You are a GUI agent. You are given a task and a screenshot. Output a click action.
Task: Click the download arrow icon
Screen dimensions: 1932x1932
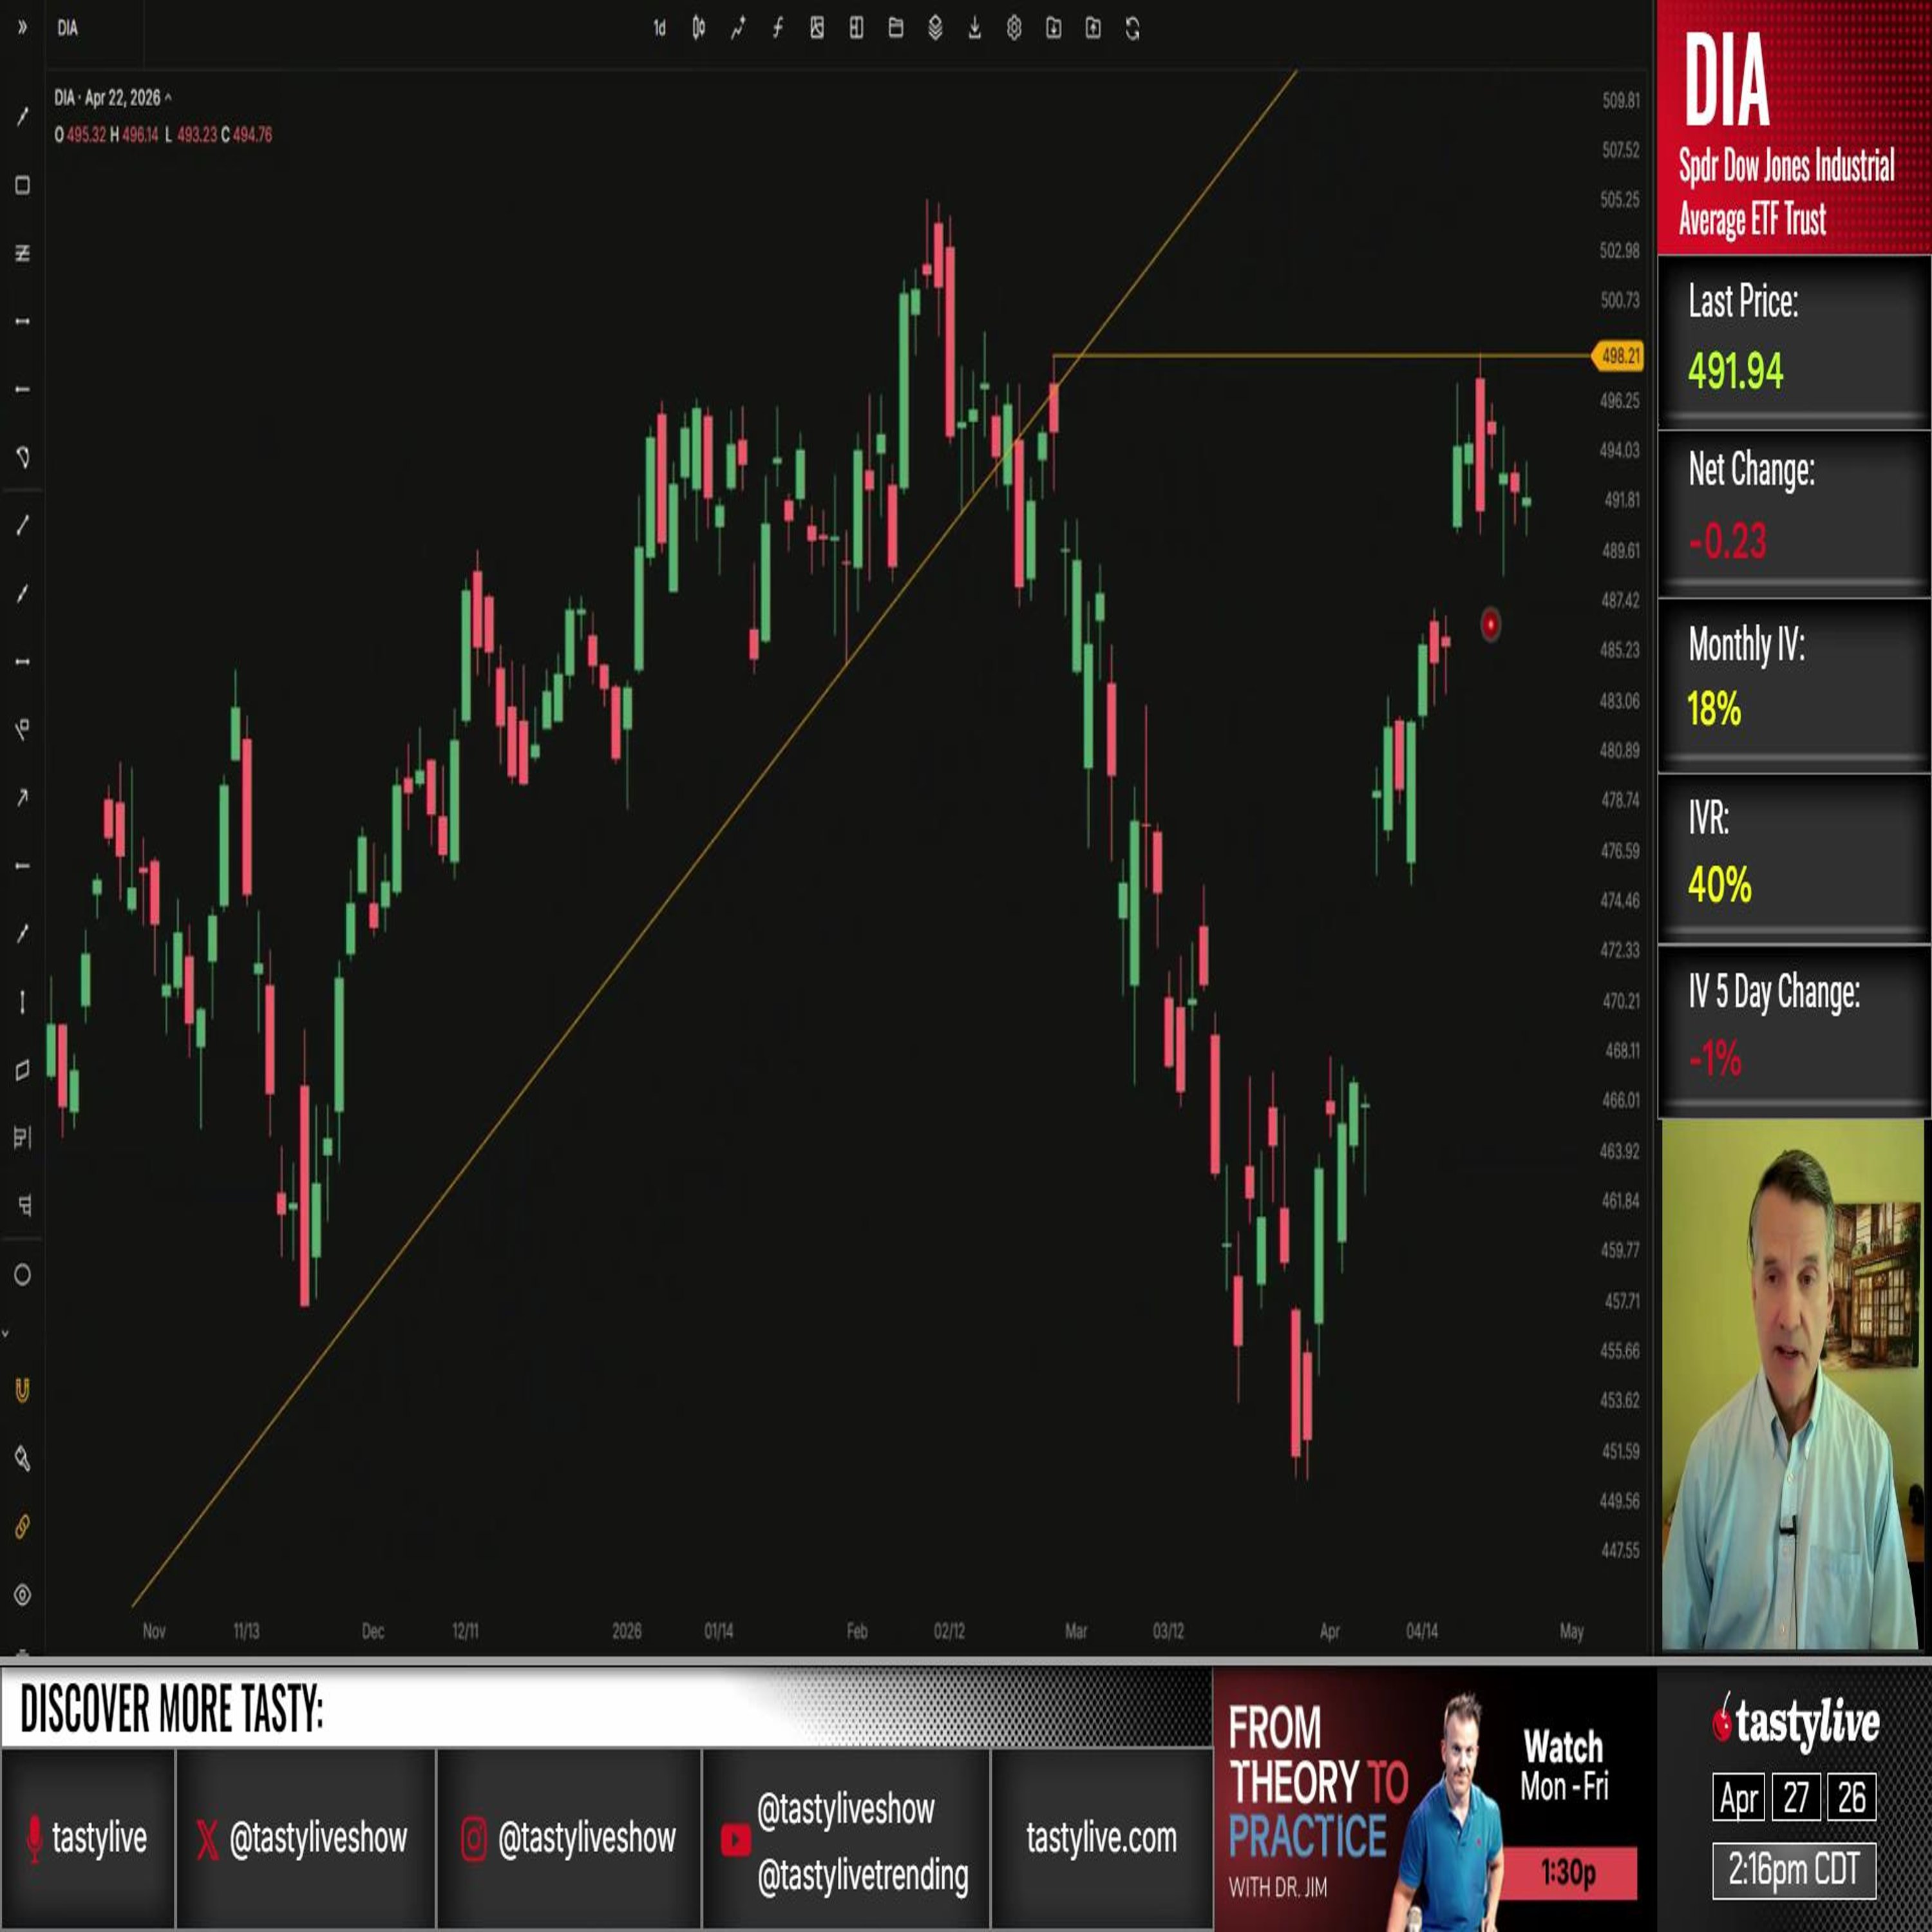click(975, 29)
